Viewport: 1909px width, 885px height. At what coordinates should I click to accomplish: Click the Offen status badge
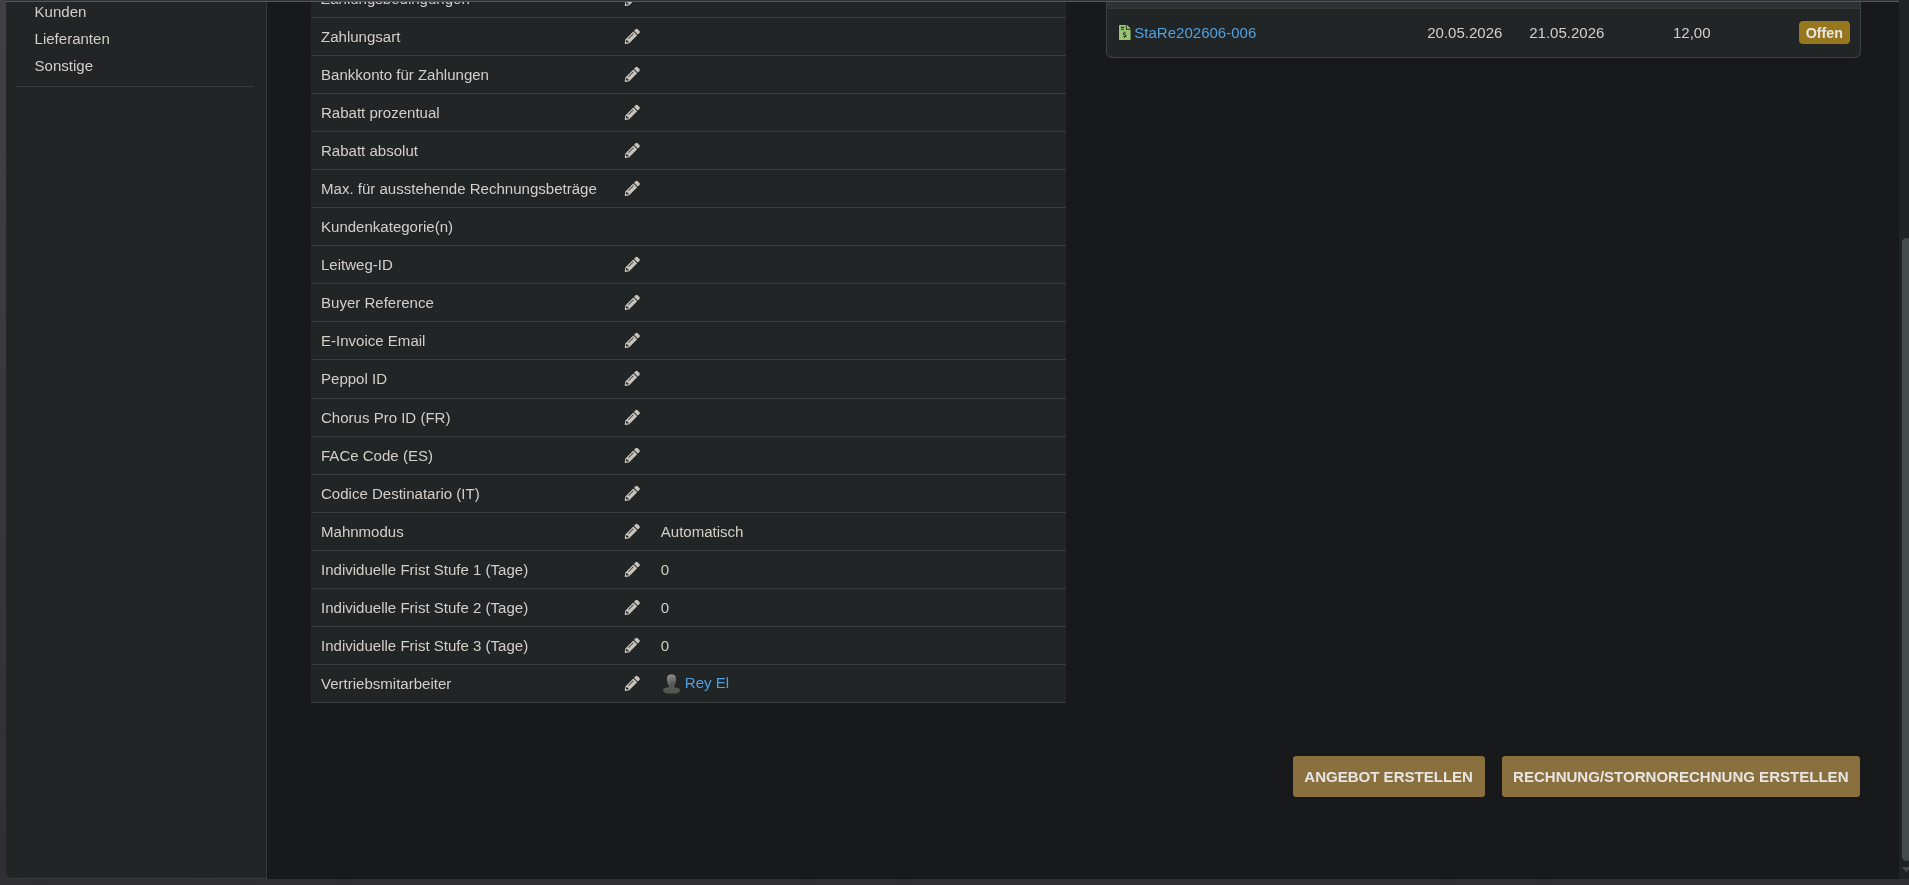pyautogui.click(x=1824, y=33)
